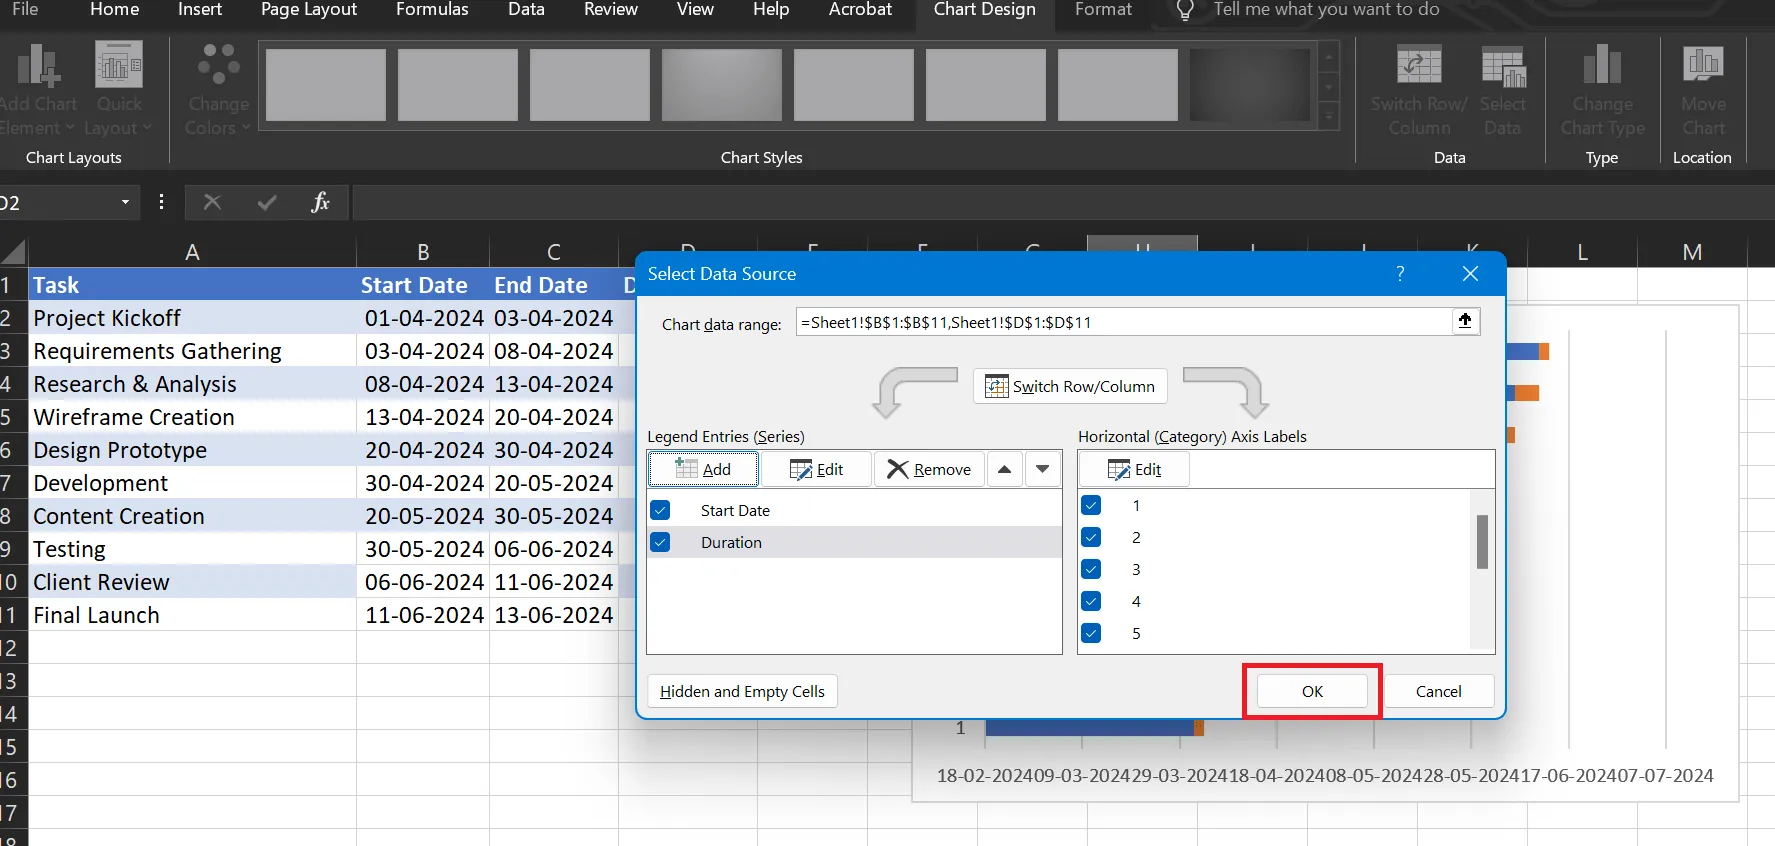Open the Page Layout tab

(309, 10)
